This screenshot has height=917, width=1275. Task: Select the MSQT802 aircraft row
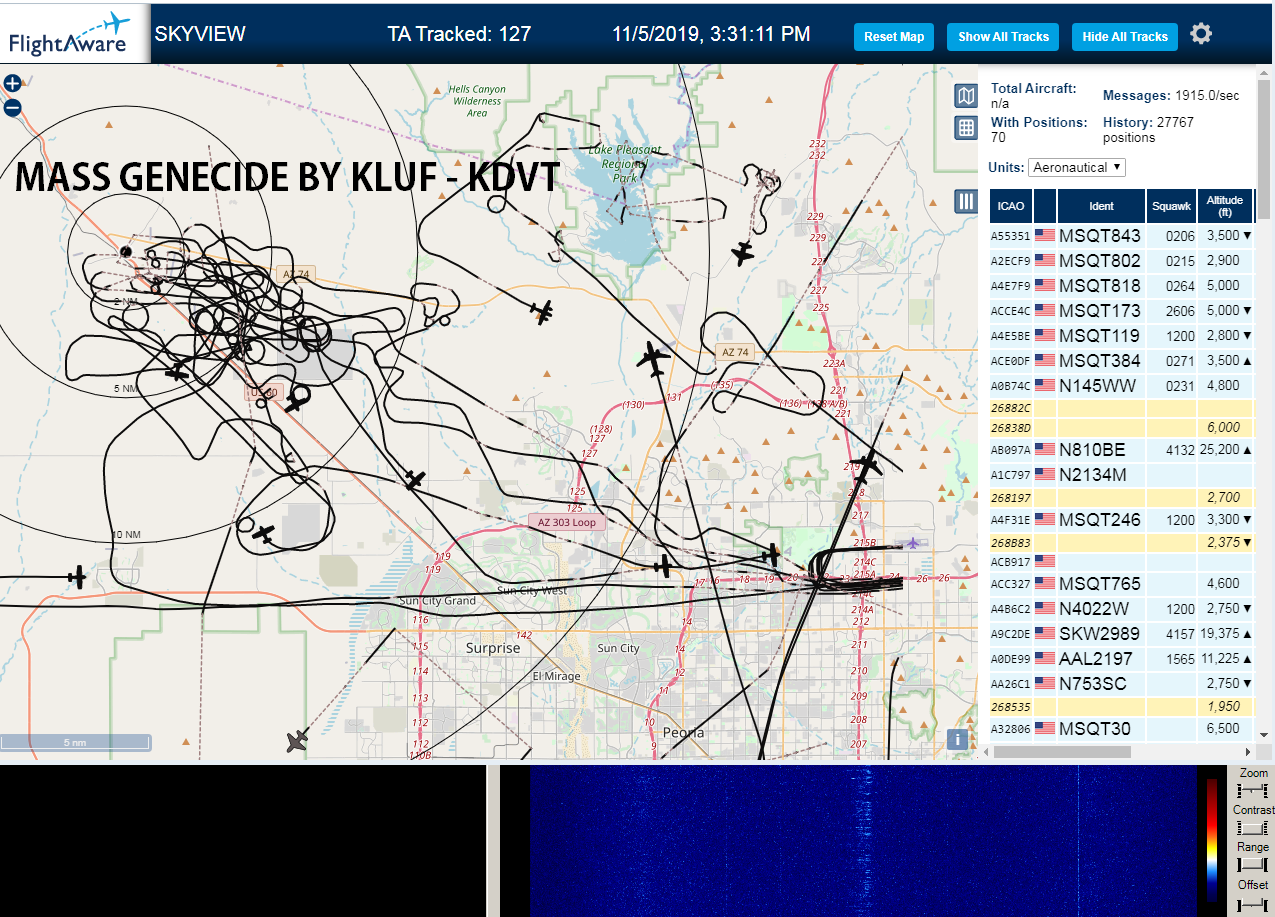[x=1121, y=260]
